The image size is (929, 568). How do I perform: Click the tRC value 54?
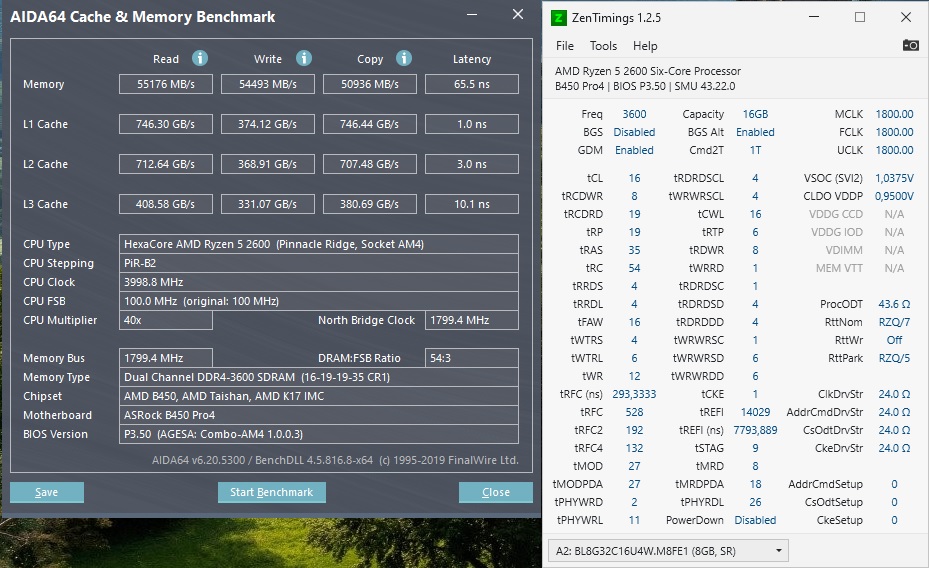coord(634,268)
